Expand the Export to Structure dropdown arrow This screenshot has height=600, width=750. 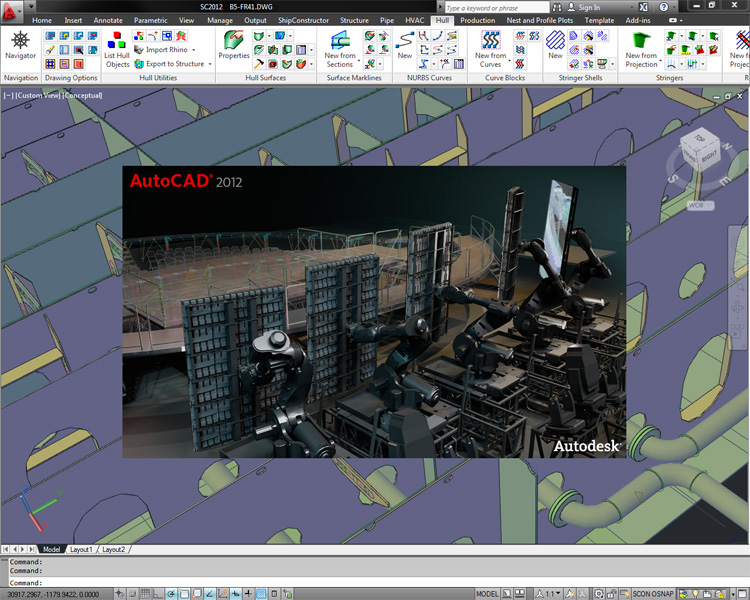210,64
